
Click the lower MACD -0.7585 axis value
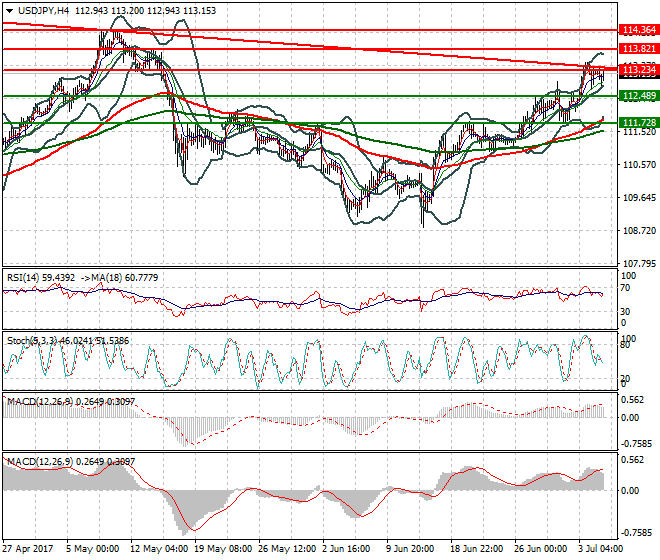coord(635,533)
